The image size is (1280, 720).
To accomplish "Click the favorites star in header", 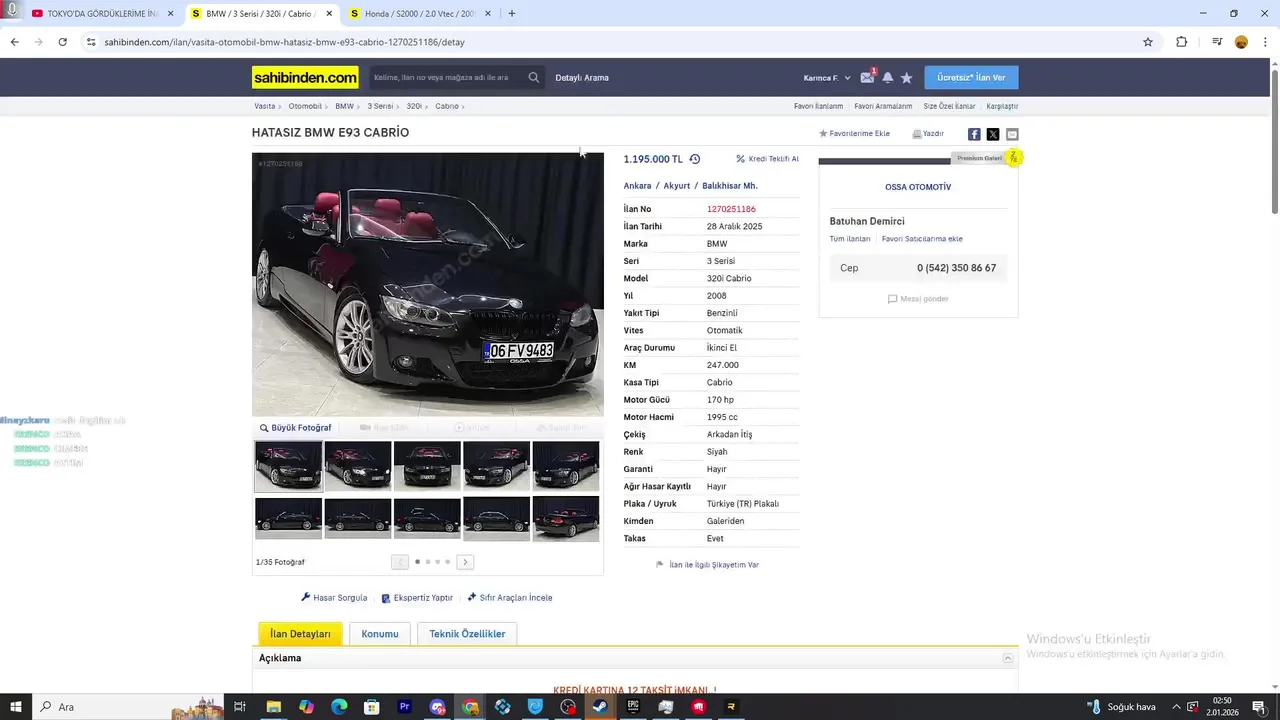I will (907, 77).
